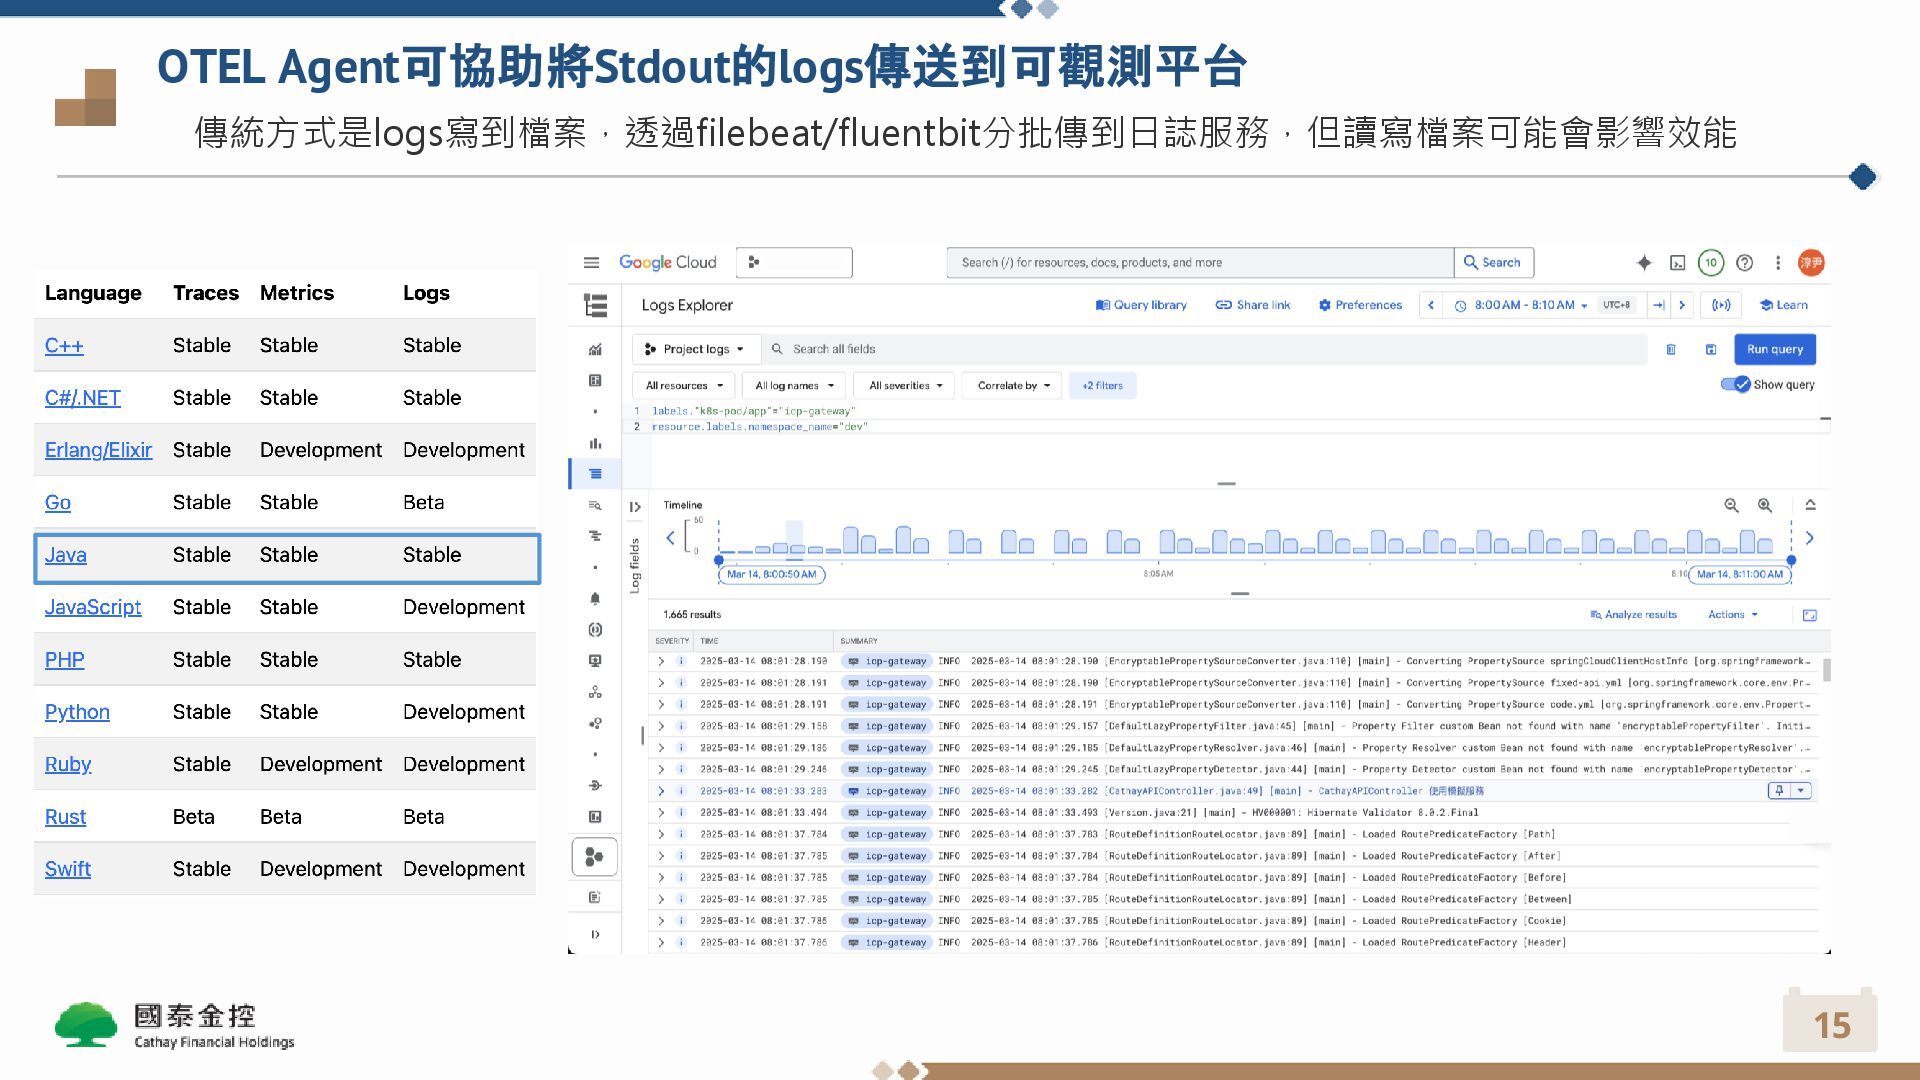
Task: Toggle the Show query switch
Action: tap(1736, 385)
